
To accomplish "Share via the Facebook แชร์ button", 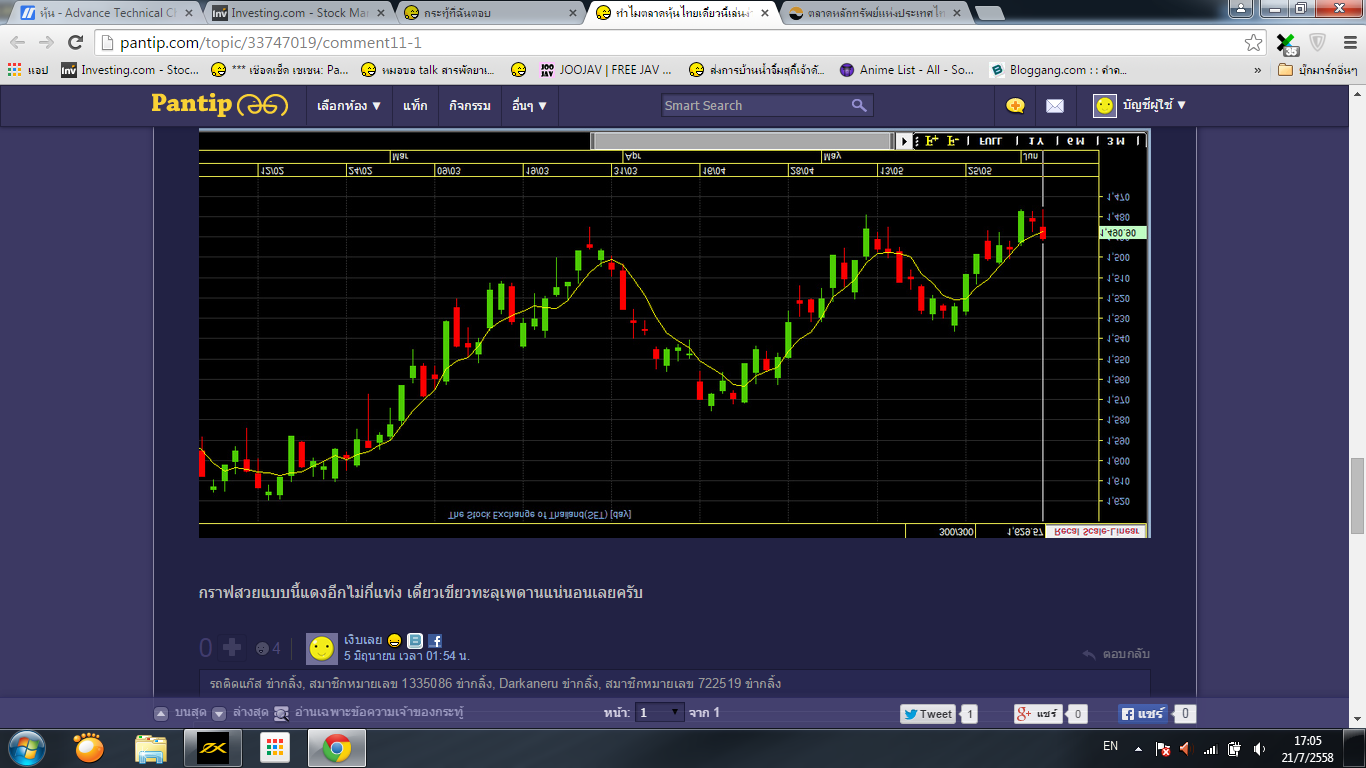I will tap(1143, 714).
